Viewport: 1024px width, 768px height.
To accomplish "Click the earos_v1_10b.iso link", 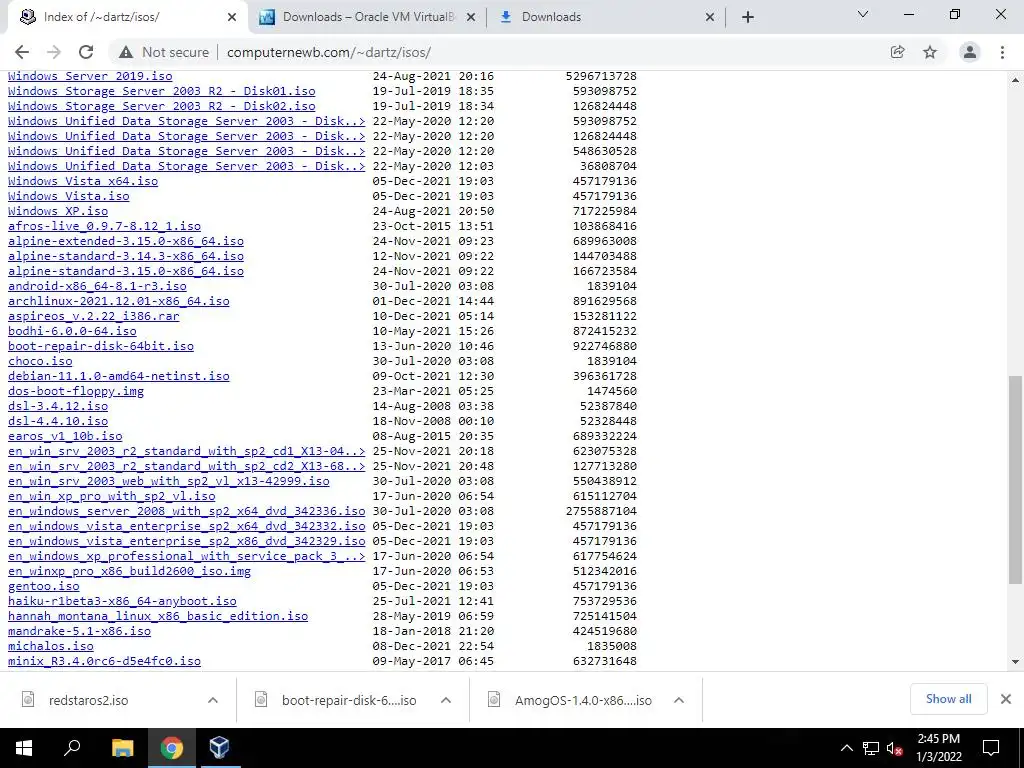I will (65, 436).
